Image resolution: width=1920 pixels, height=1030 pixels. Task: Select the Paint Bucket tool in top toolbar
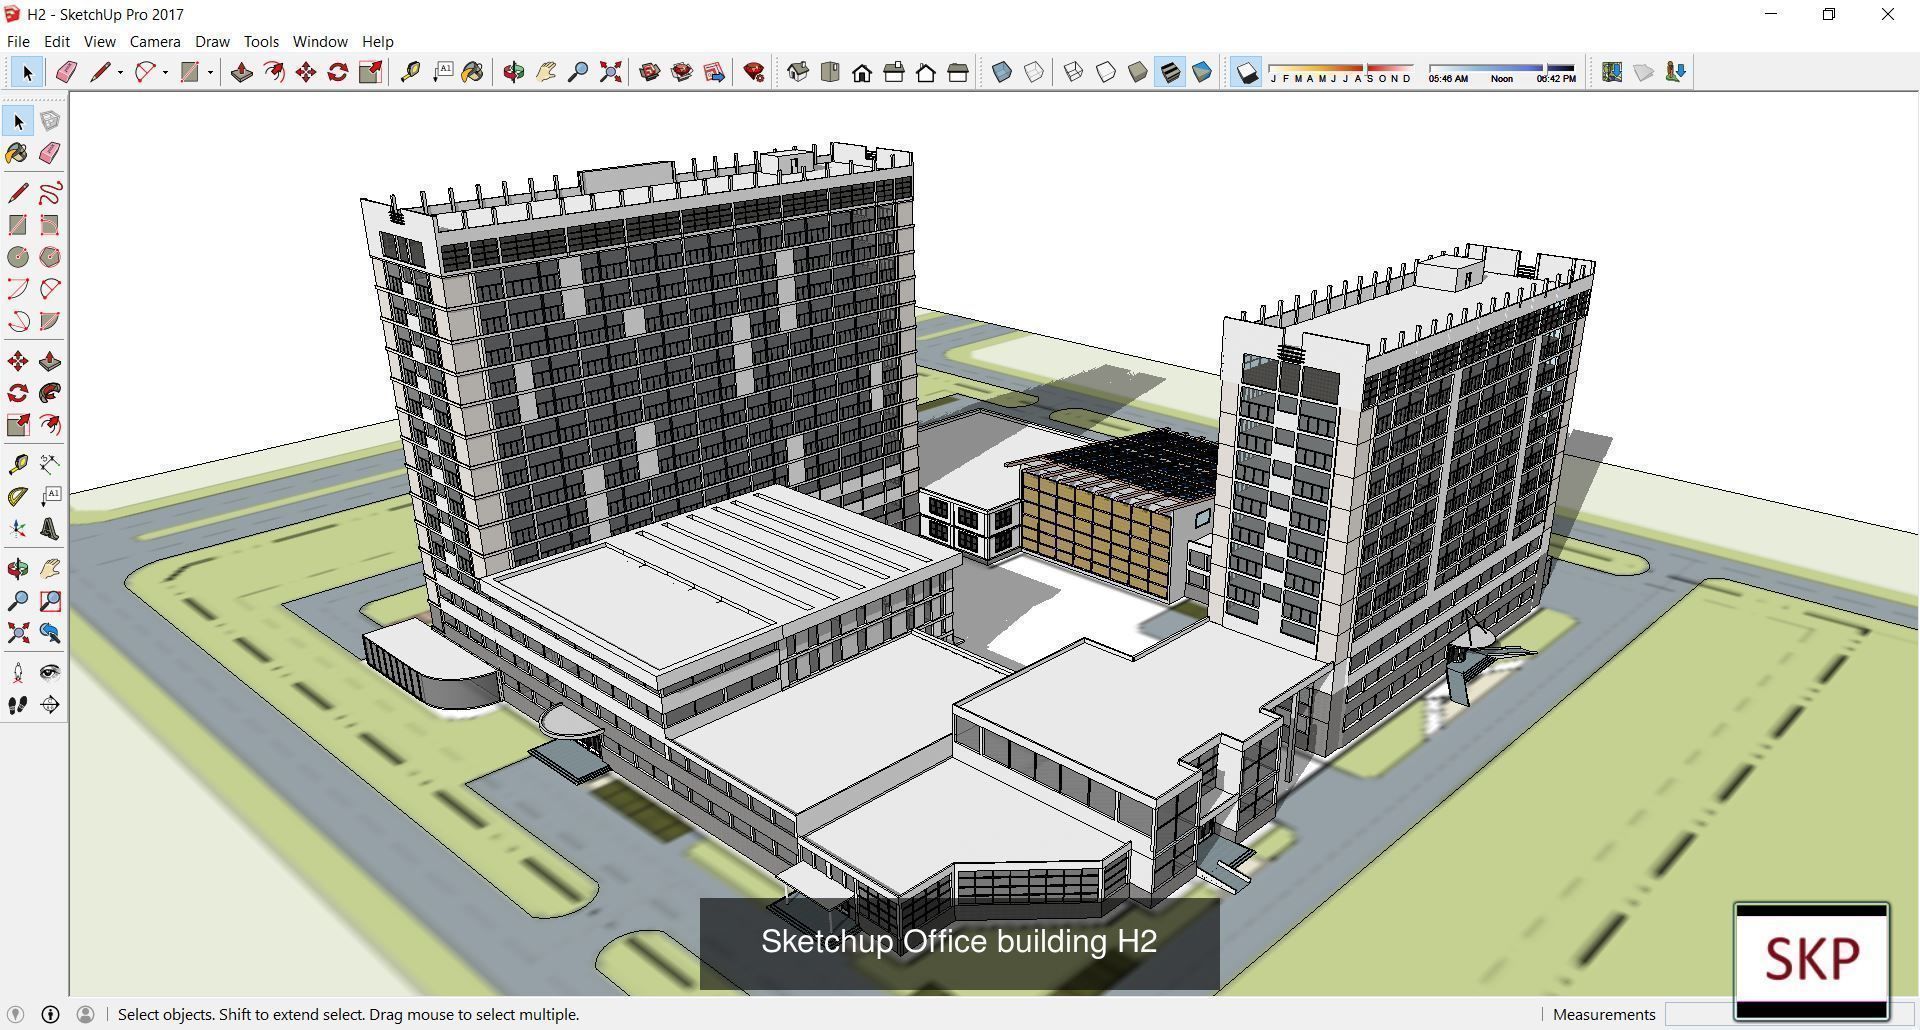tap(473, 72)
